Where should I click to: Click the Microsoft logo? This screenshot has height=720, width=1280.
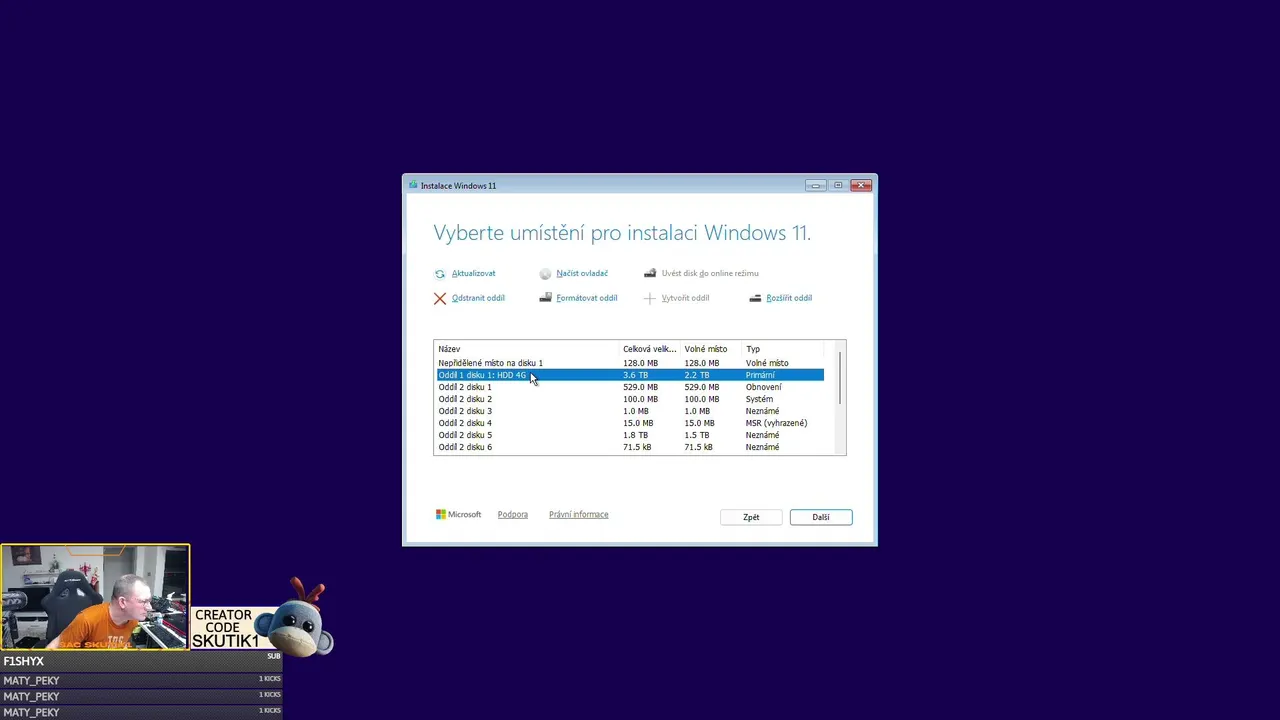point(459,514)
